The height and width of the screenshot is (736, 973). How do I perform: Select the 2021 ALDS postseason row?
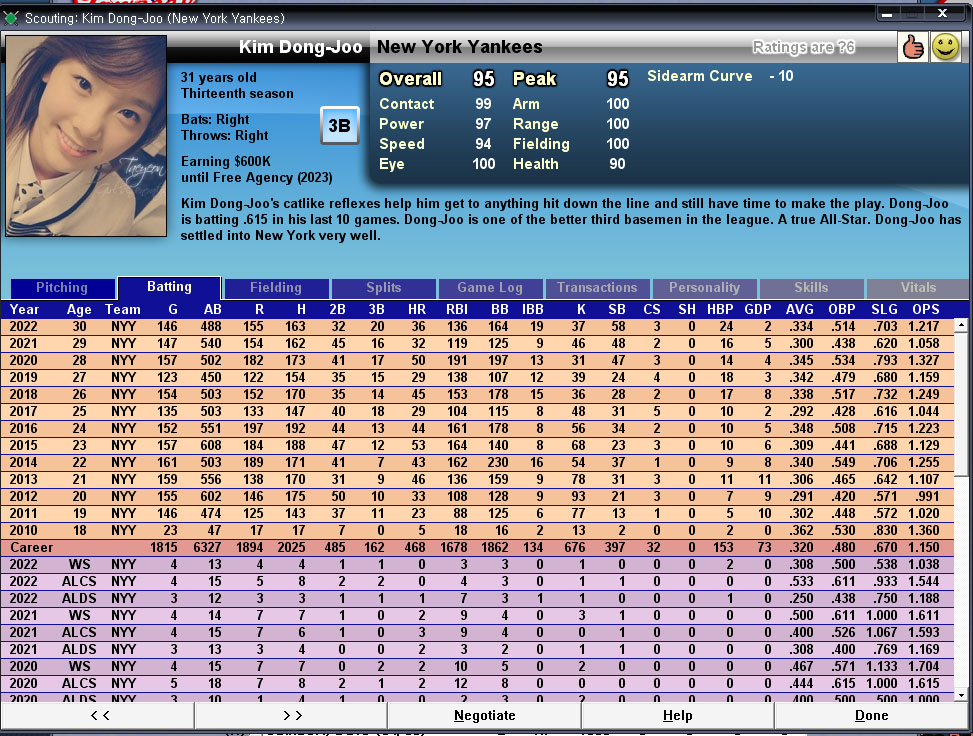coord(477,650)
